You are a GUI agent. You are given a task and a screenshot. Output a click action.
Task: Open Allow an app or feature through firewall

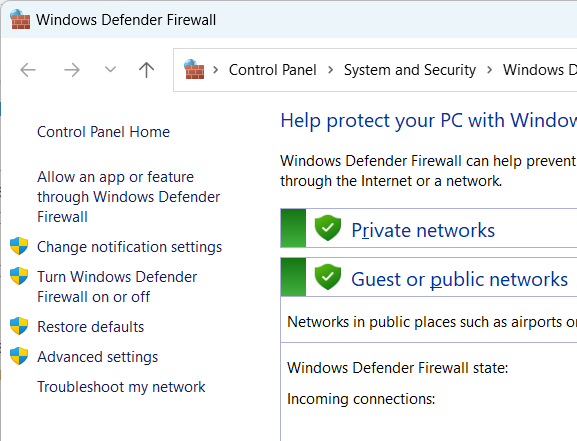click(x=128, y=197)
